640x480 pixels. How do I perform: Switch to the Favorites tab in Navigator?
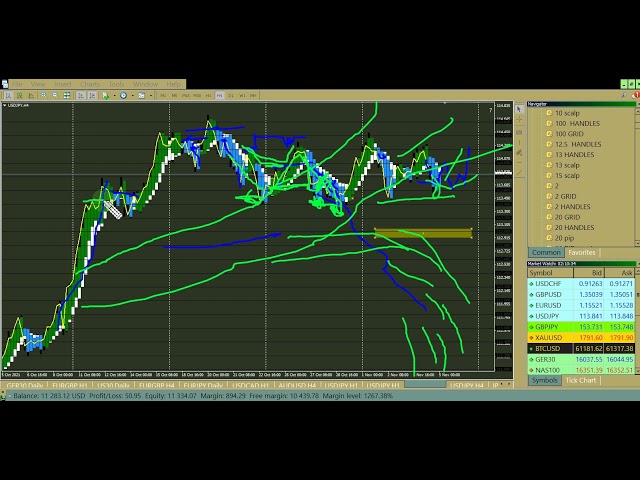(581, 253)
